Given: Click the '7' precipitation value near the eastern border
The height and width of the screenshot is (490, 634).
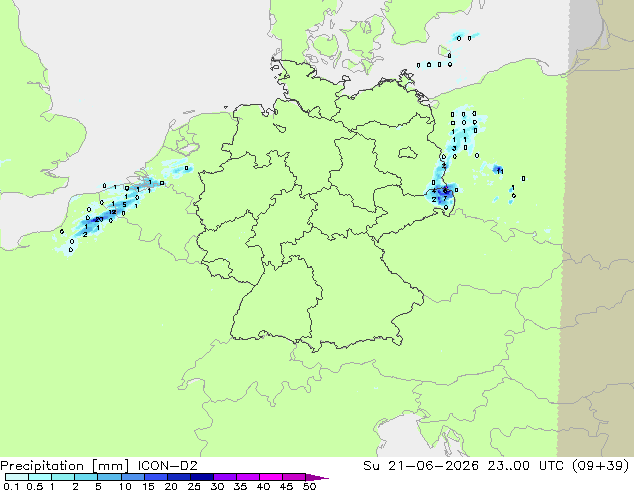Looking at the screenshot, I should tap(445, 199).
